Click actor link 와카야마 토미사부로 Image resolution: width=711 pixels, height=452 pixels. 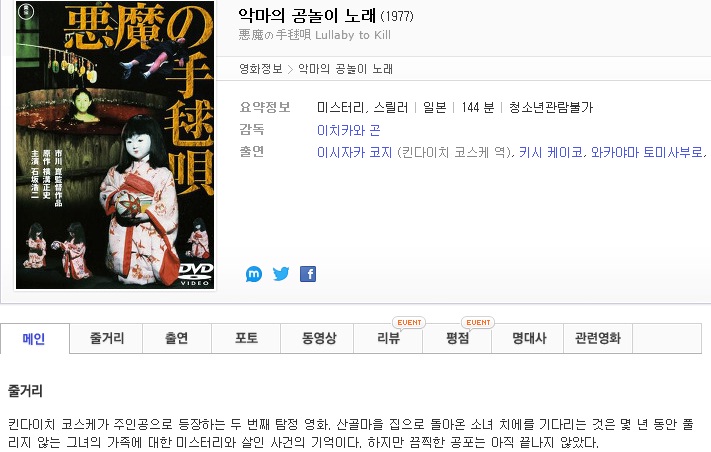(647, 152)
